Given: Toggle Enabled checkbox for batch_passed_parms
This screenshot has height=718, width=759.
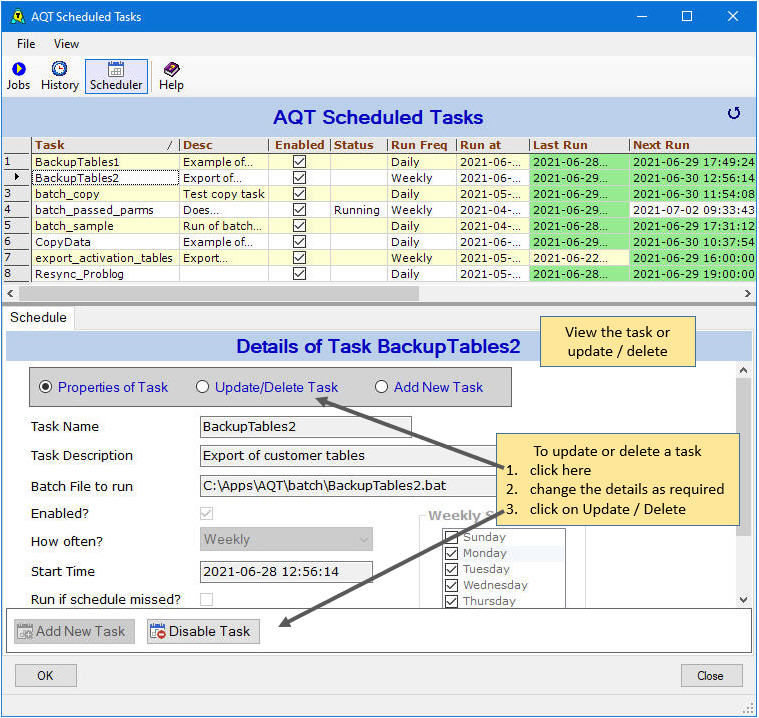Looking at the screenshot, I should pyautogui.click(x=300, y=210).
